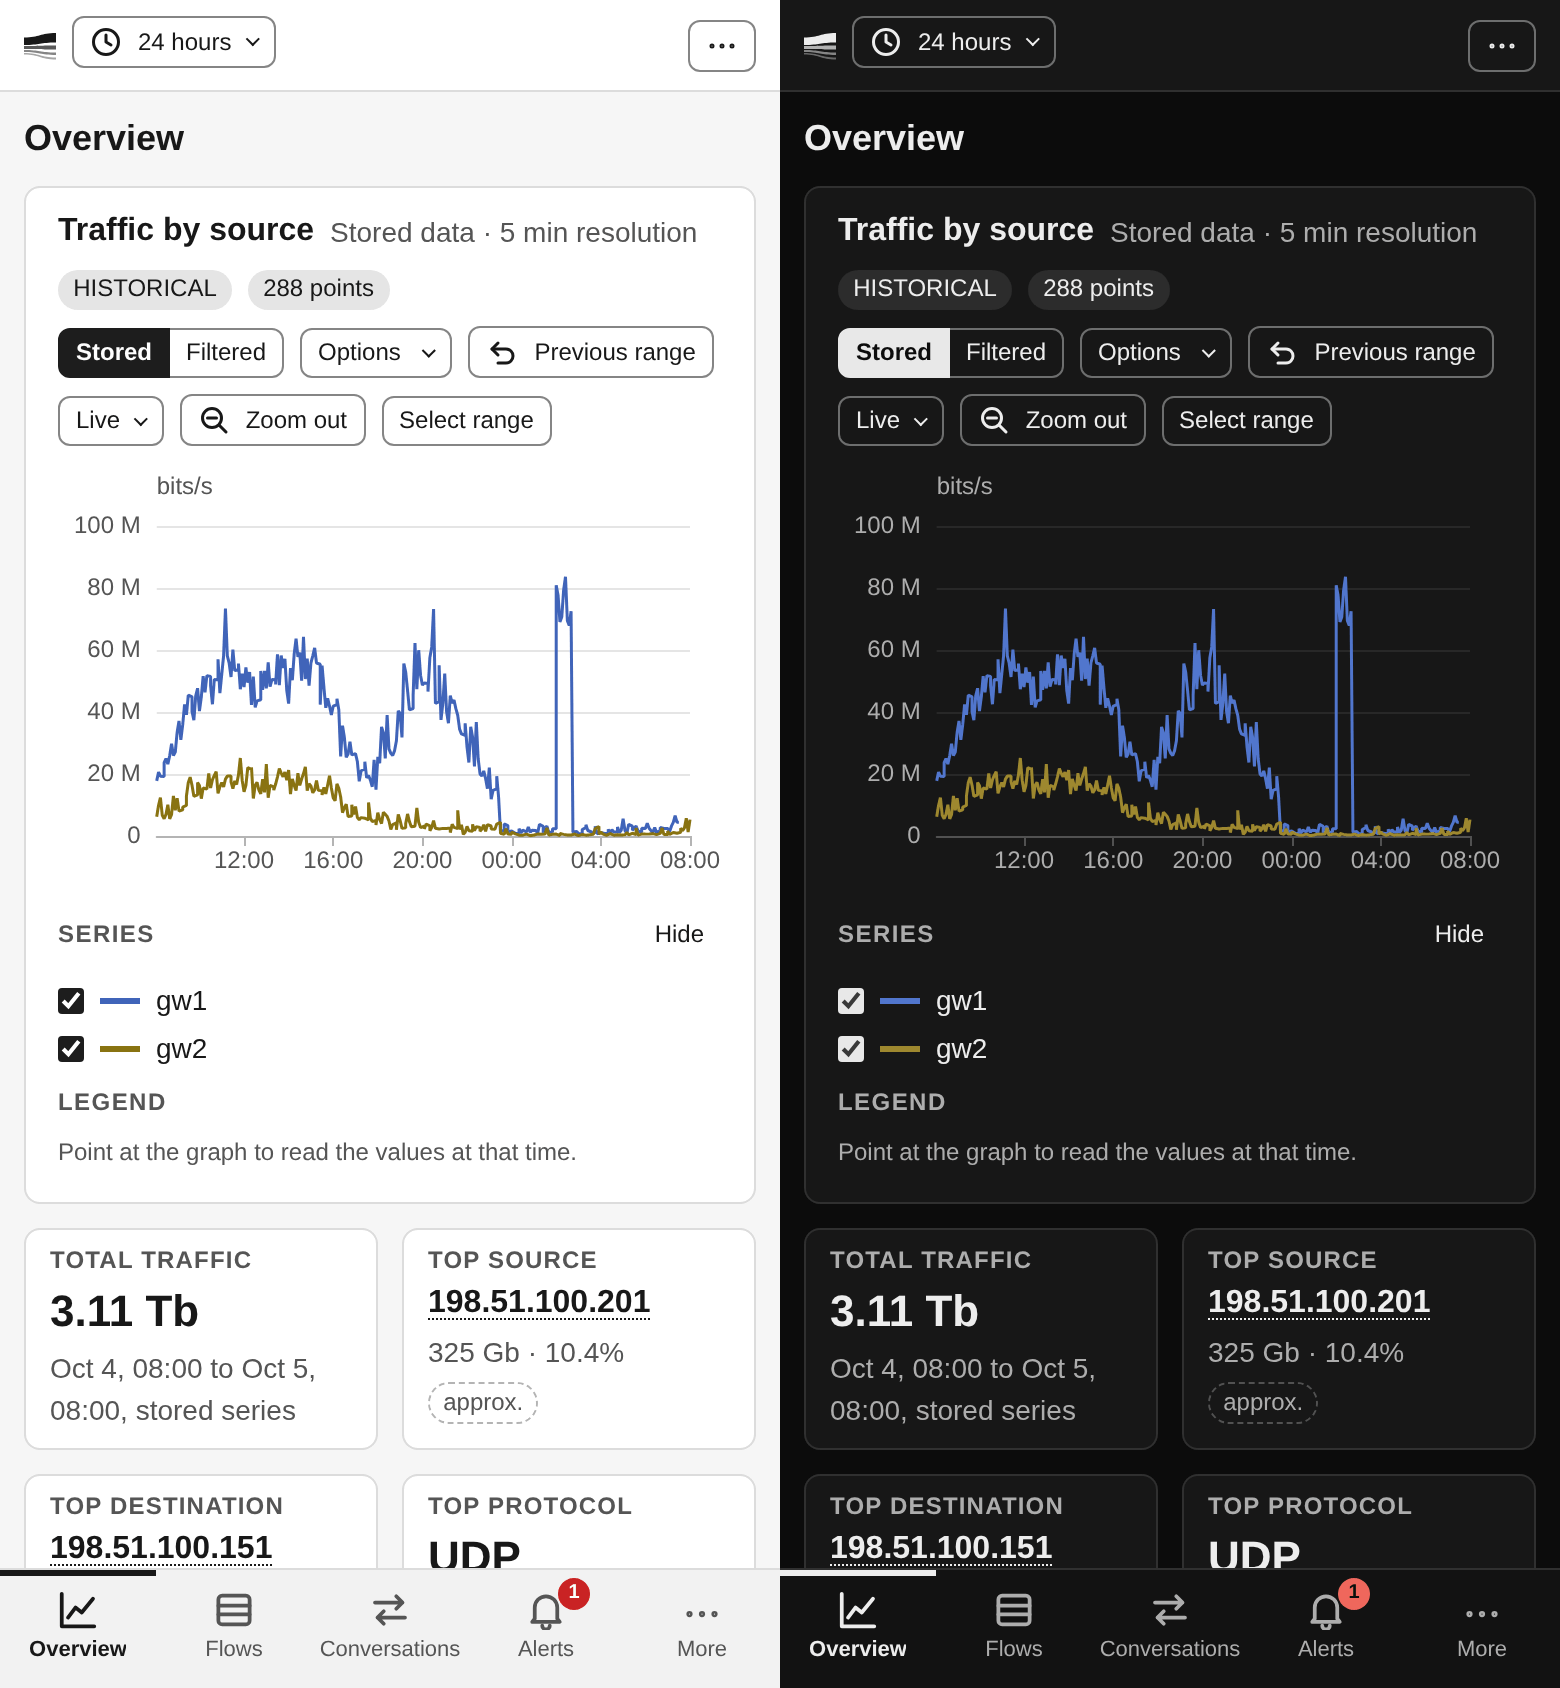Uncheck gw2 series checkbox in light panel
This screenshot has height=1688, width=1560.
[71, 1049]
